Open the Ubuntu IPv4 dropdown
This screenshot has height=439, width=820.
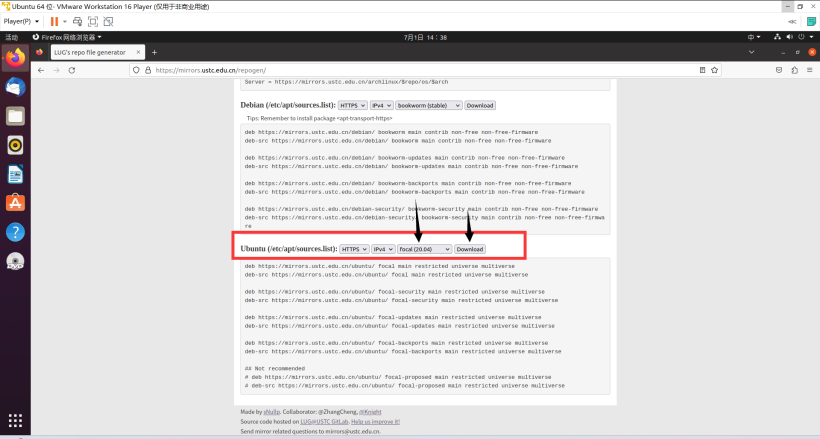click(383, 249)
